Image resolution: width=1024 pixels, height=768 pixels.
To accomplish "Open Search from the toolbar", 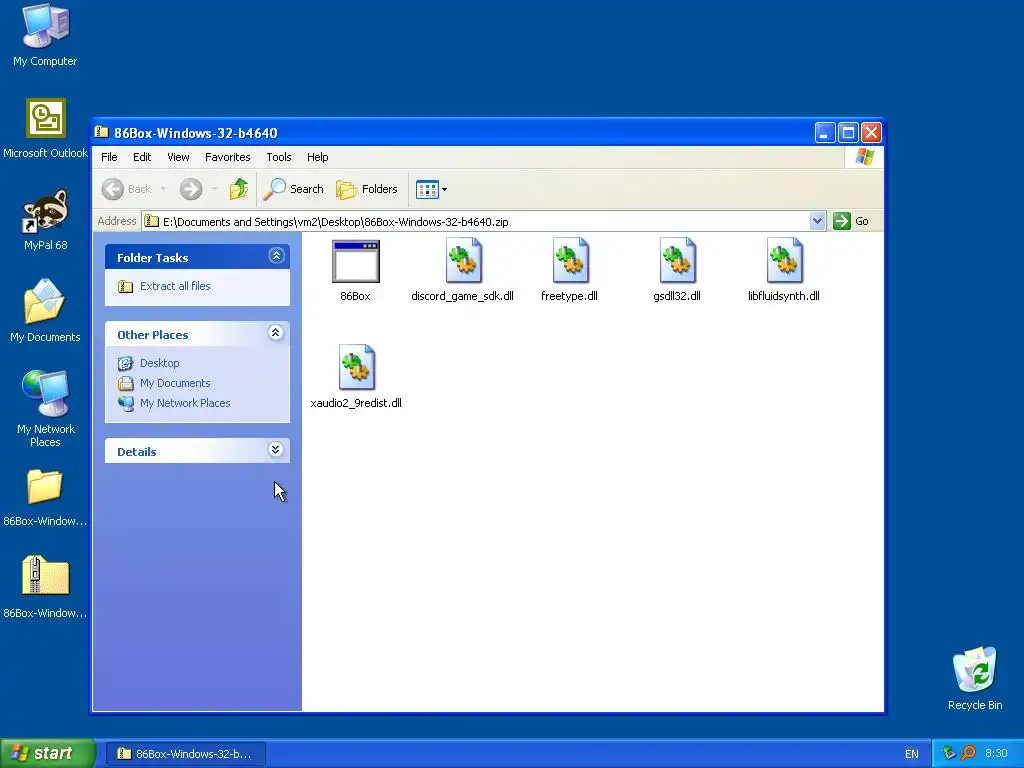I will pyautogui.click(x=293, y=189).
